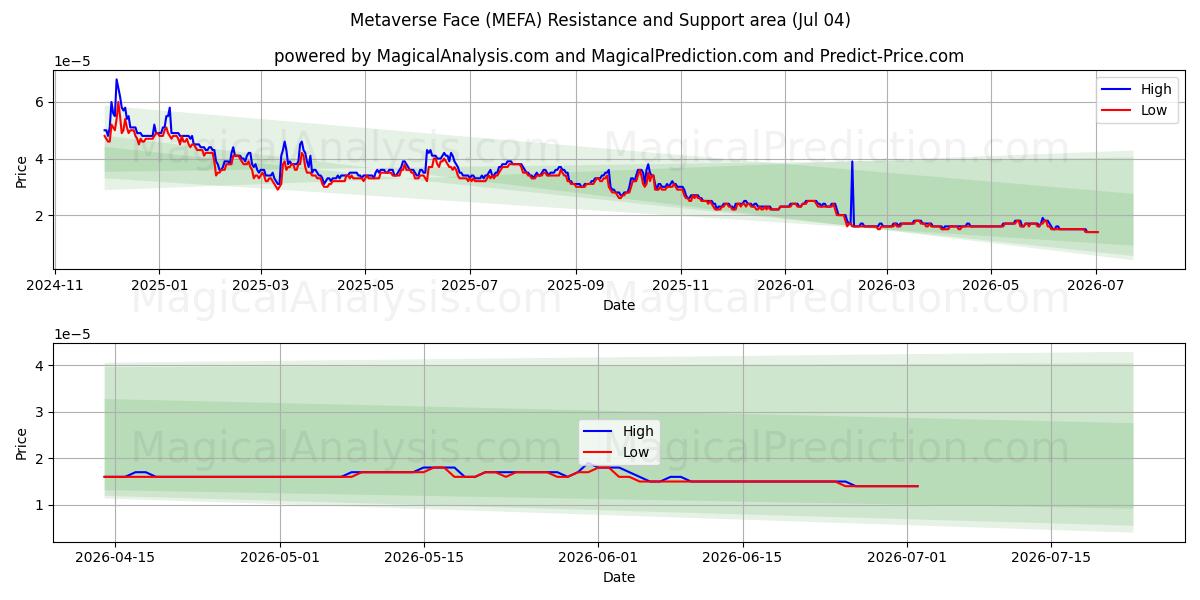Image resolution: width=1200 pixels, height=600 pixels.
Task: Click the '2026-06-01' tick label on bottom chart
Action: click(599, 558)
